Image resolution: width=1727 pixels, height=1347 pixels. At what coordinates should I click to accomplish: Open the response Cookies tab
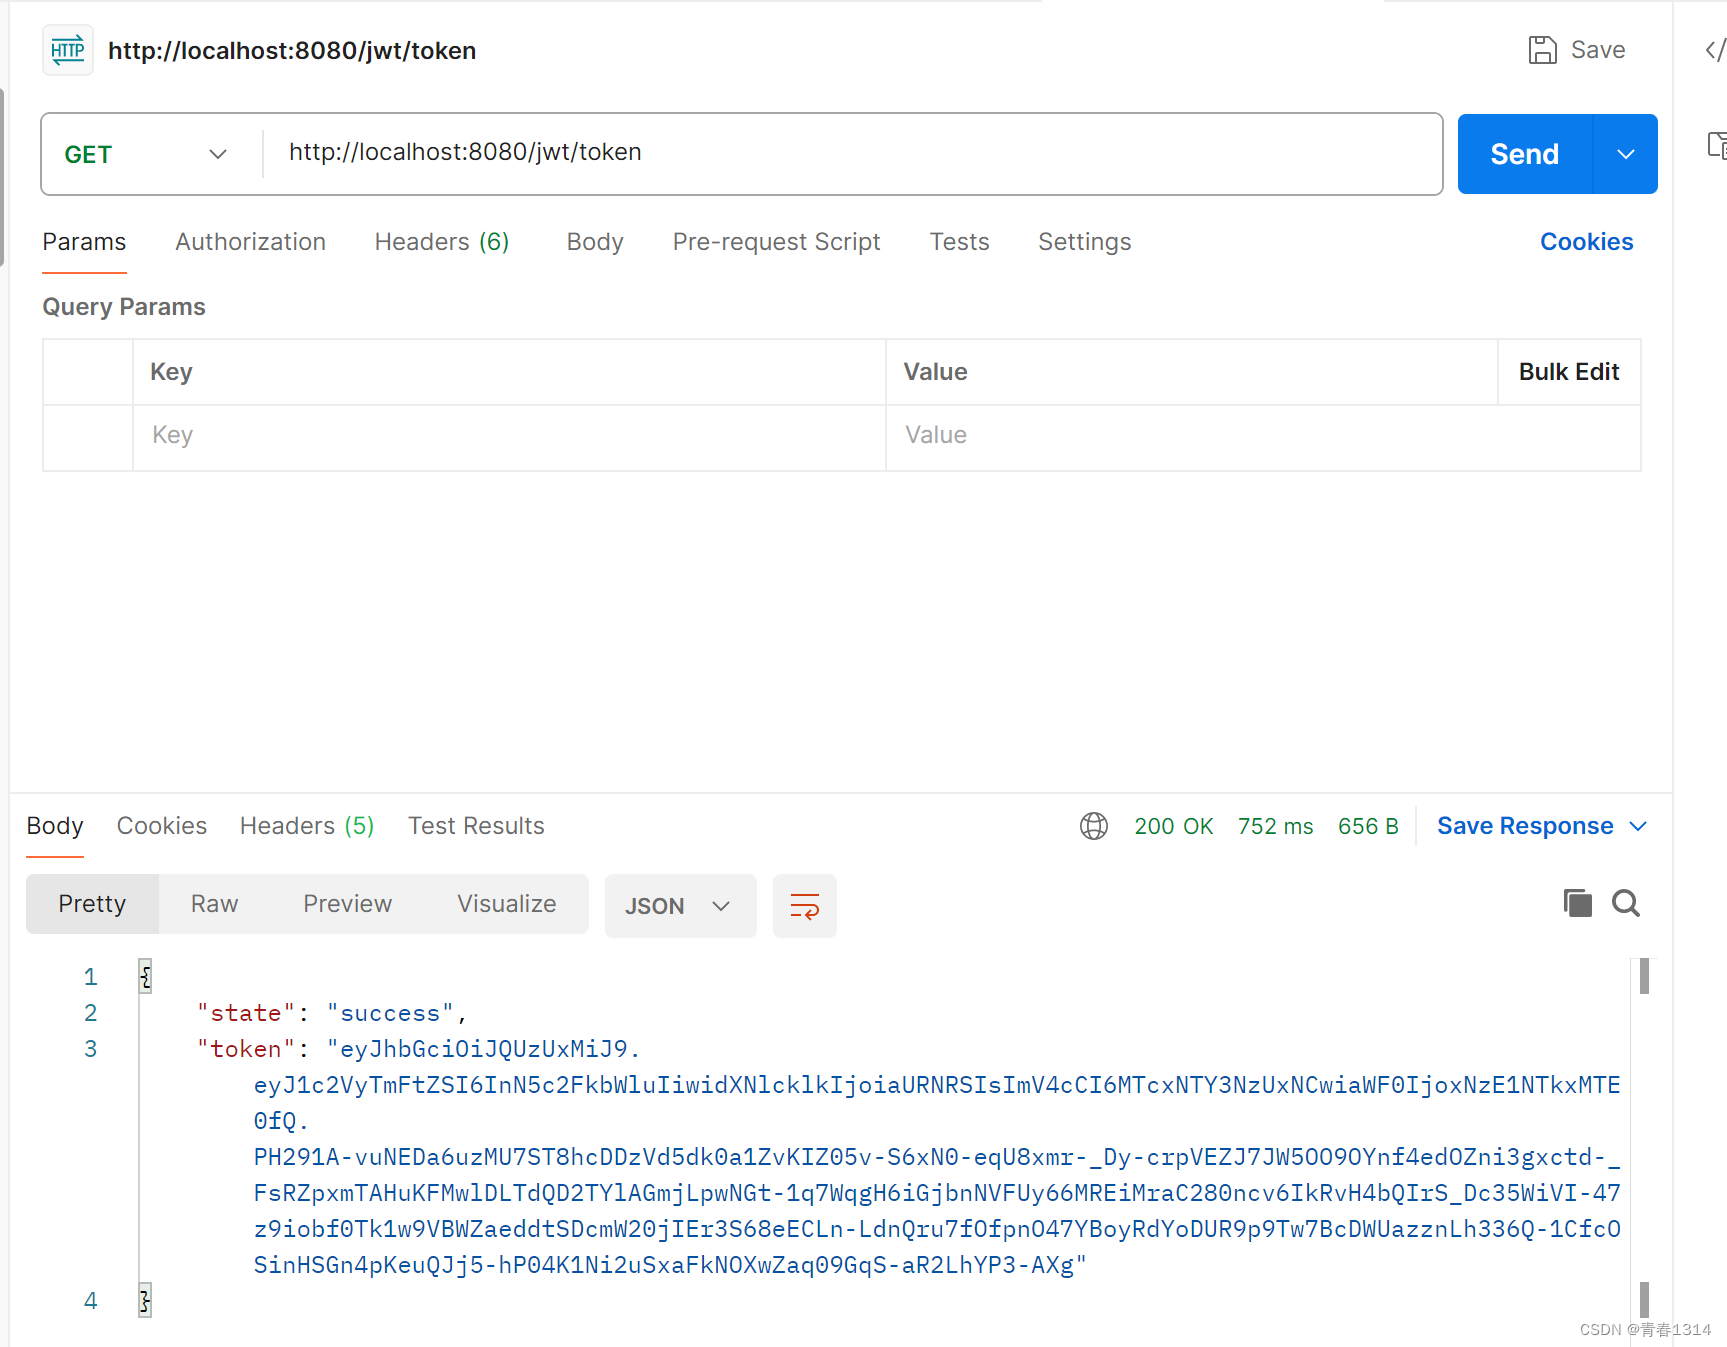point(162,826)
